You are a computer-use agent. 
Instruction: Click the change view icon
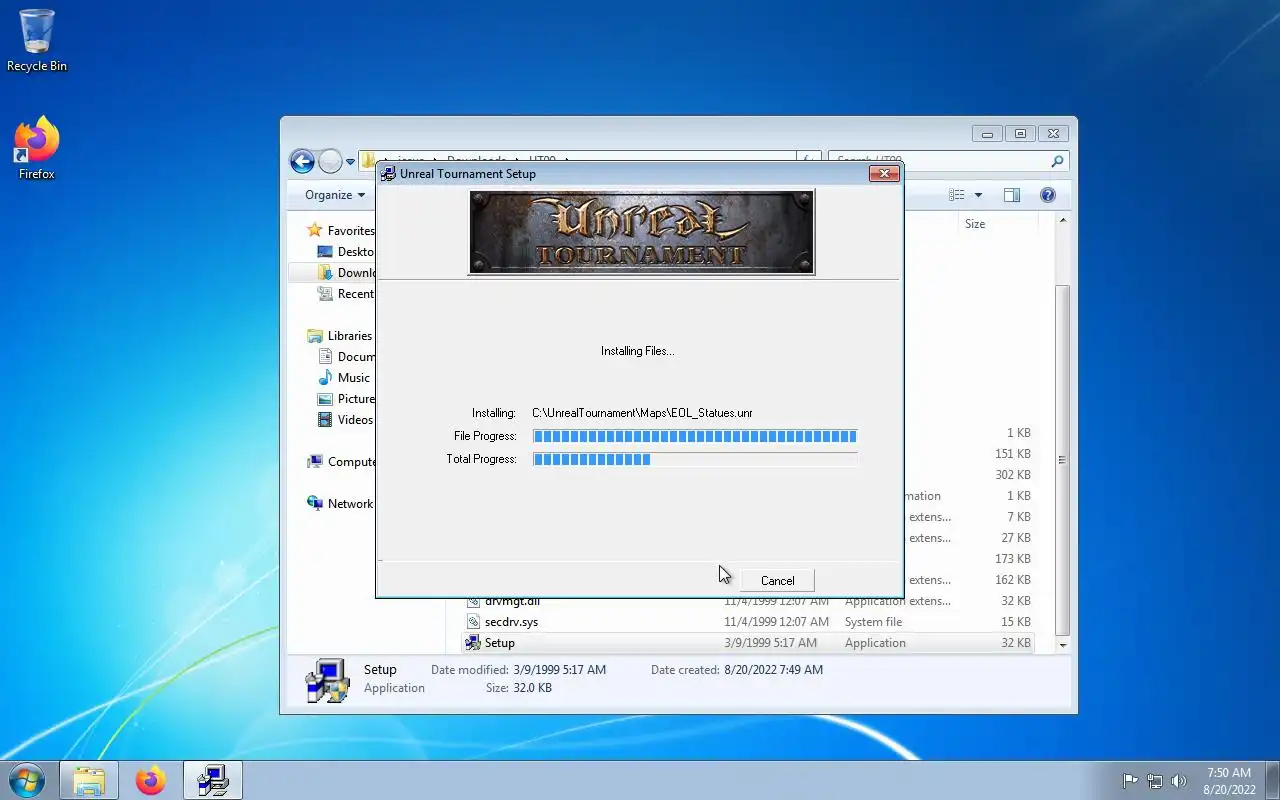tap(957, 195)
